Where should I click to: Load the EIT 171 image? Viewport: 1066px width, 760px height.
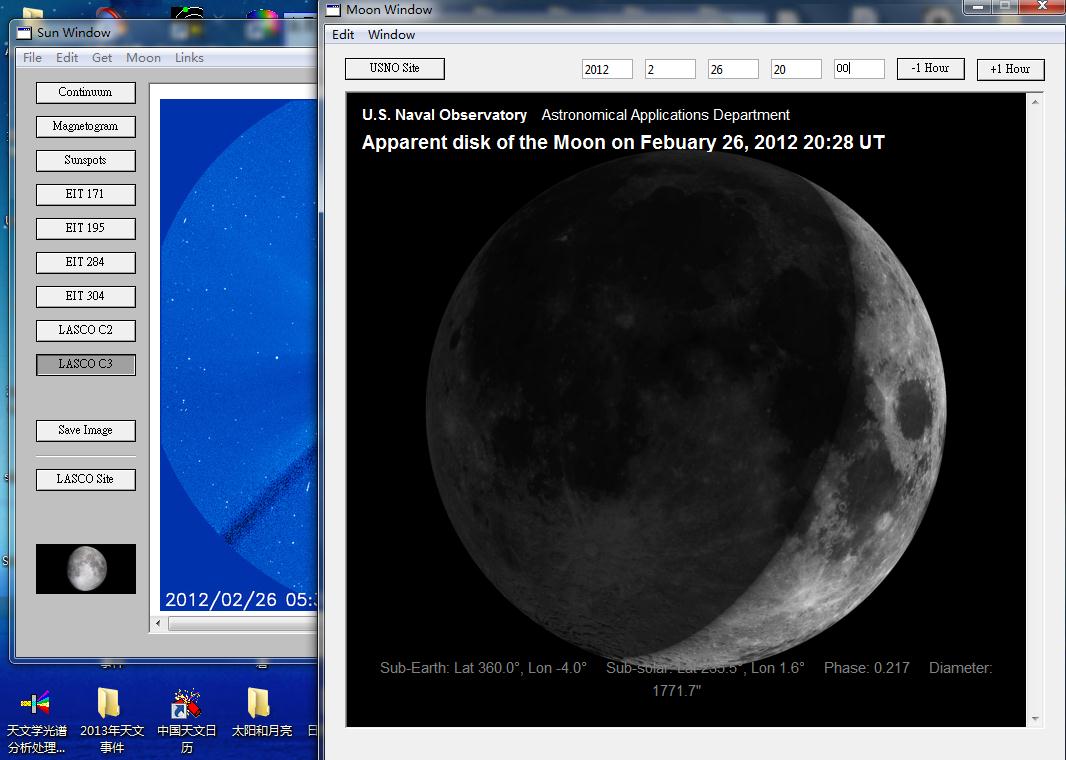(86, 194)
